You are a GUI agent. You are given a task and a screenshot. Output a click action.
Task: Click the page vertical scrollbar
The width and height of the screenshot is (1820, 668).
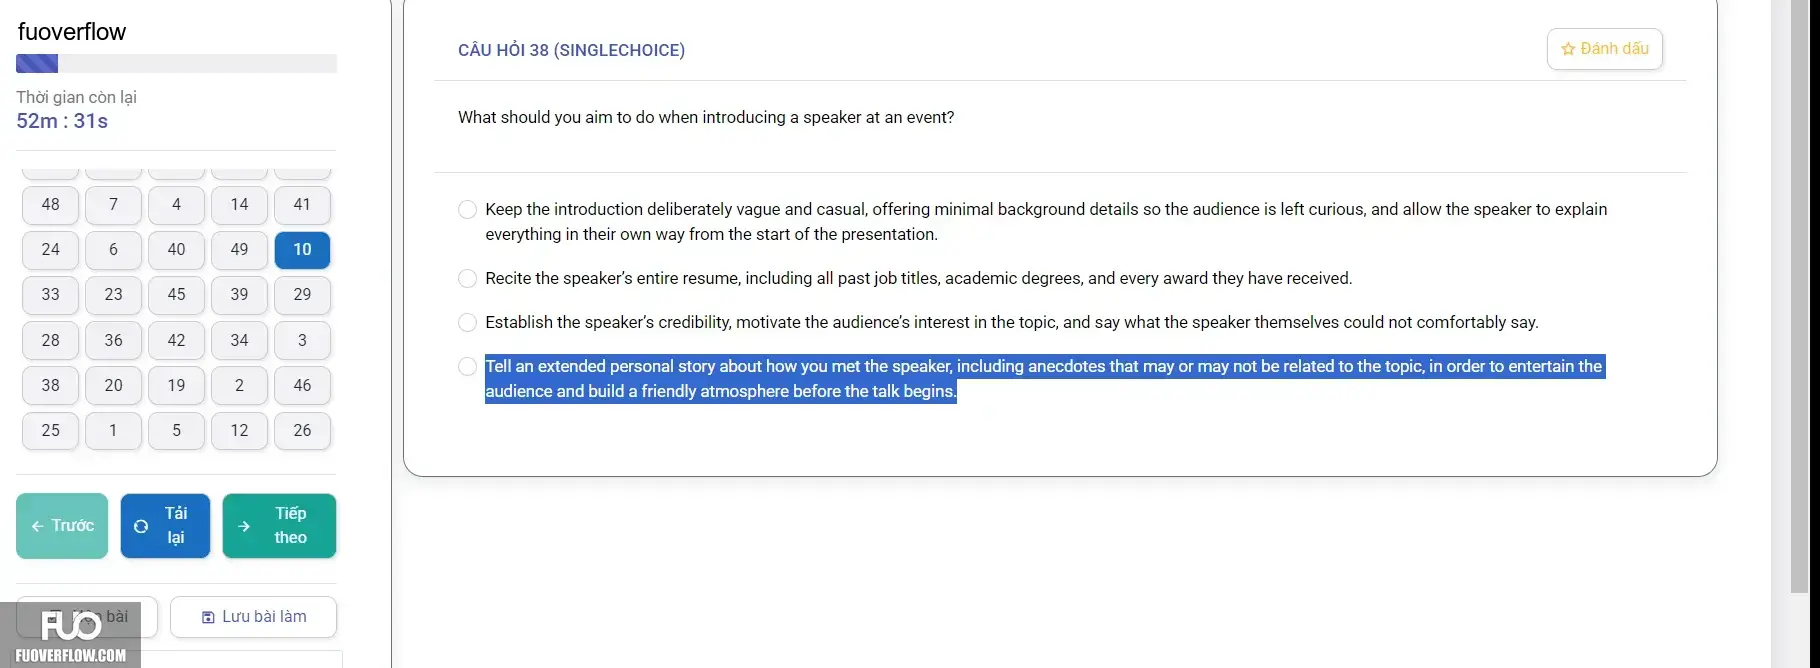[1799, 296]
